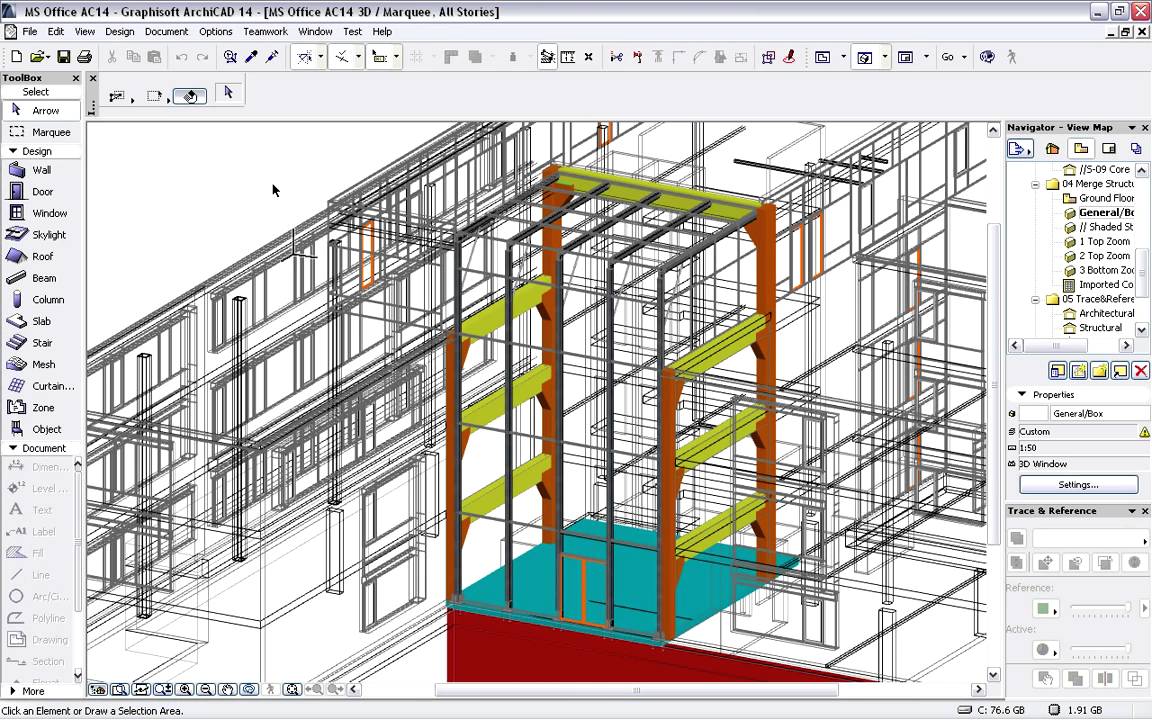Screen dimensions: 1152x720
Task: Click the Settings... button
Action: coord(1078,485)
